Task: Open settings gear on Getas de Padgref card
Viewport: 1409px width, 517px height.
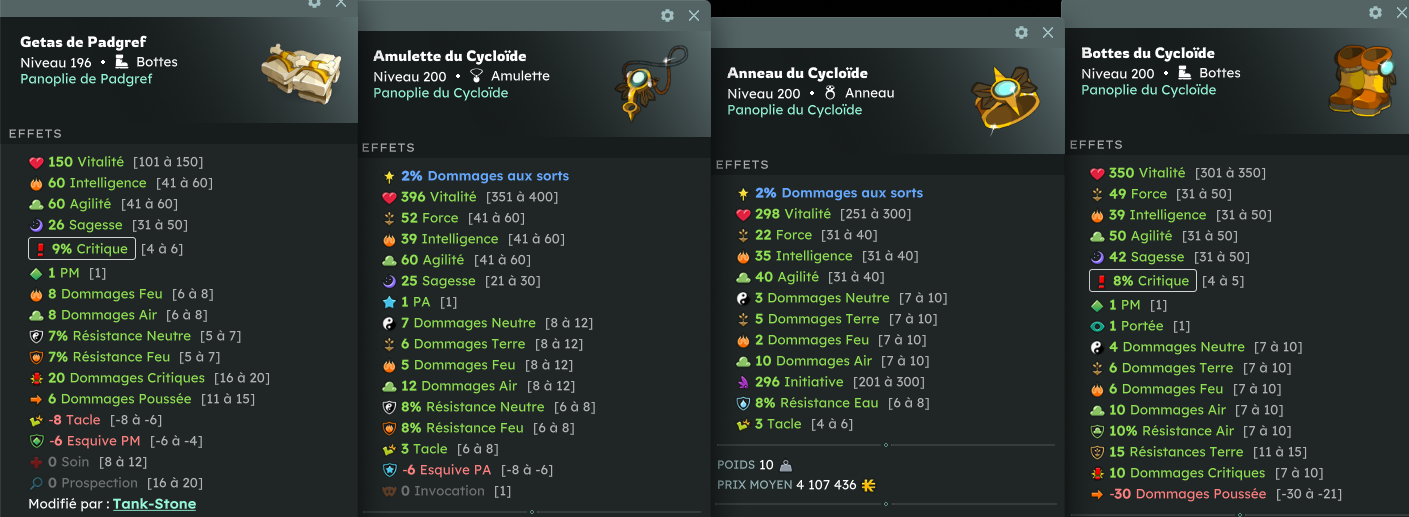Action: pyautogui.click(x=314, y=3)
